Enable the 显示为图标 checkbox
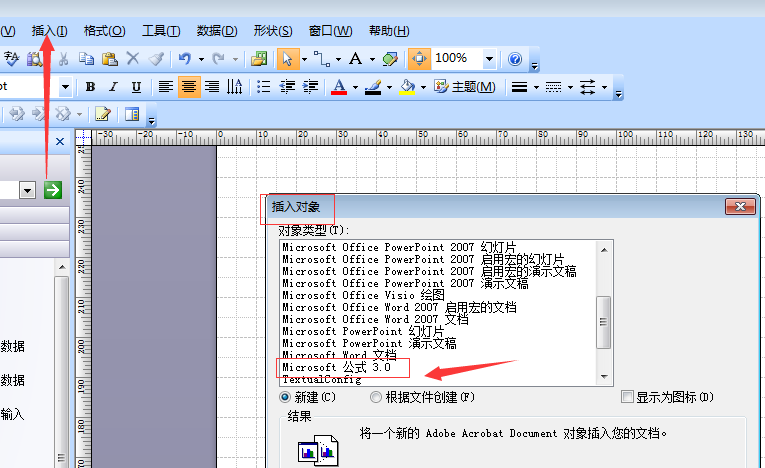The width and height of the screenshot is (765, 468). (x=628, y=397)
